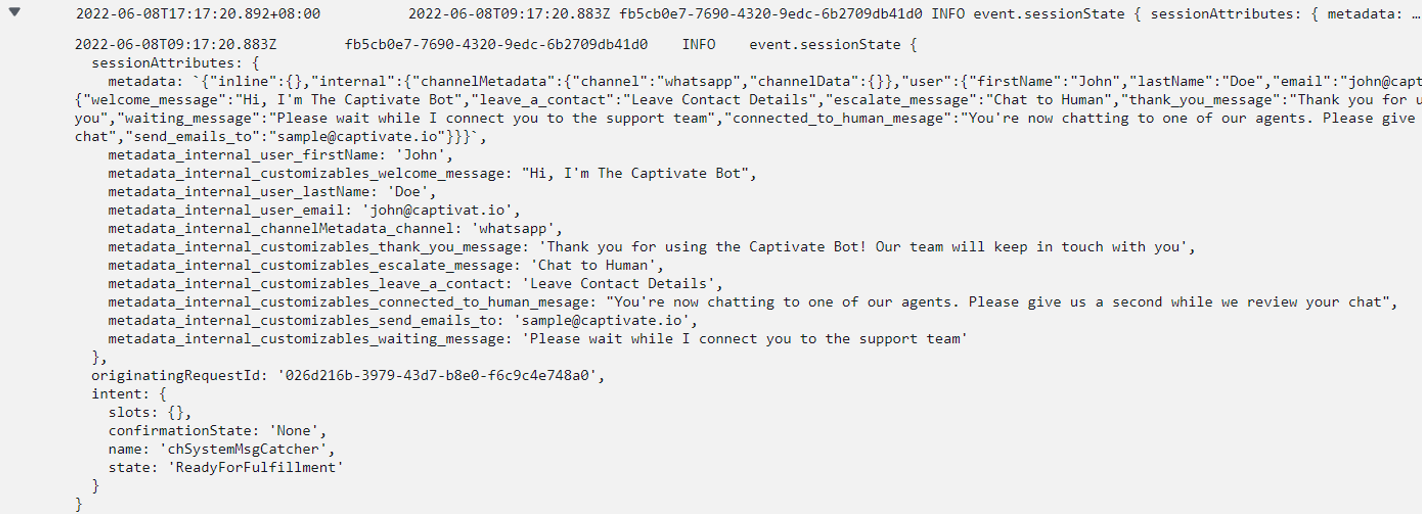Screen dimensions: 1422x514
Task: Click the INFO level label in expanded body
Action: [699, 45]
